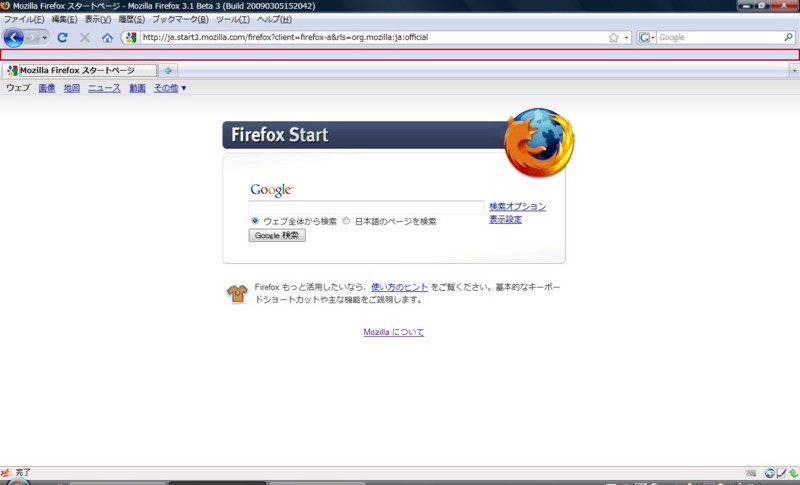
Task: Click the green arrow icon in the status bar
Action: click(793, 473)
